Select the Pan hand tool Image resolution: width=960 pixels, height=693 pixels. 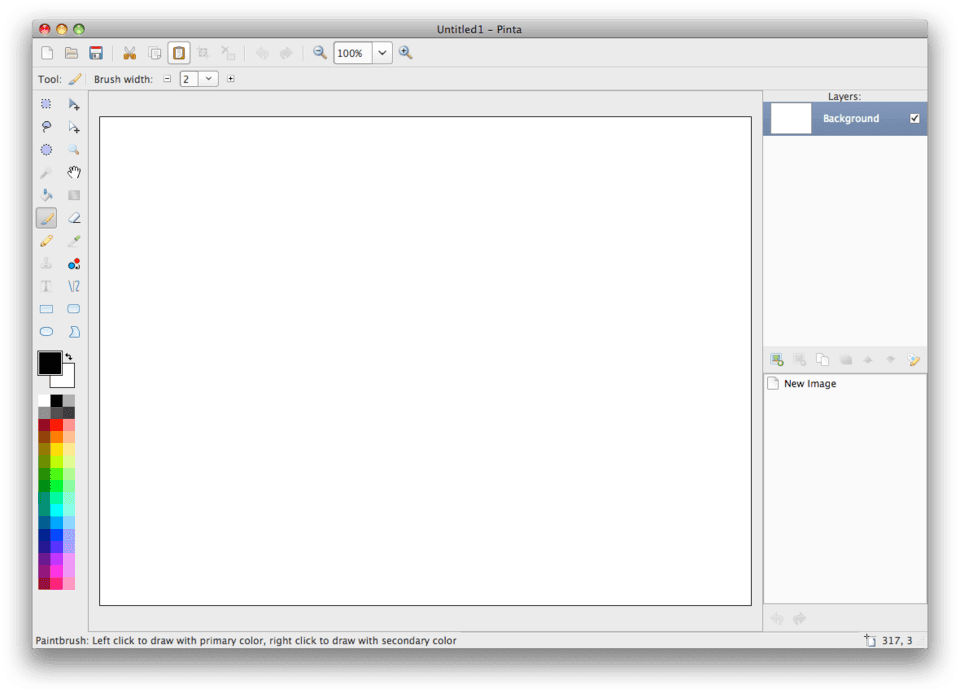(x=73, y=173)
